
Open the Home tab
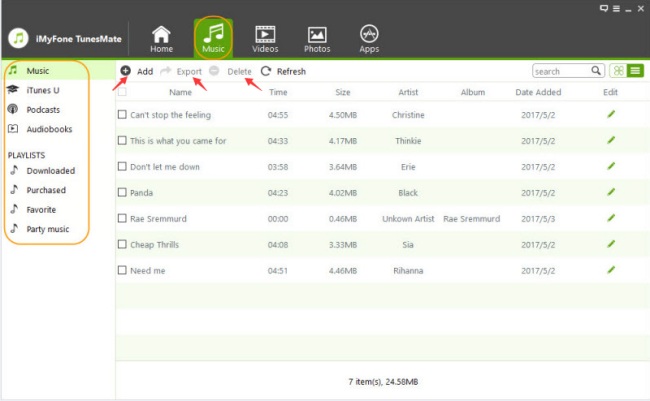pos(161,39)
